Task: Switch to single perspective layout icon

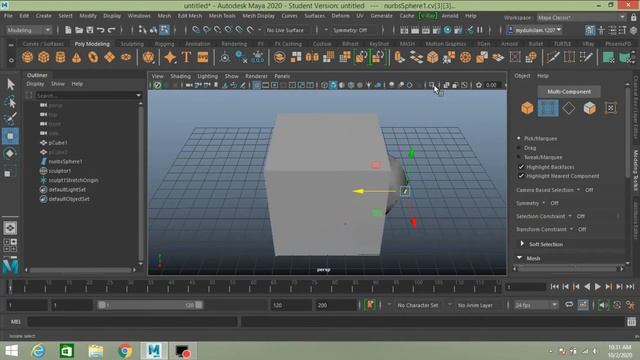Action: pyautogui.click(x=10, y=228)
